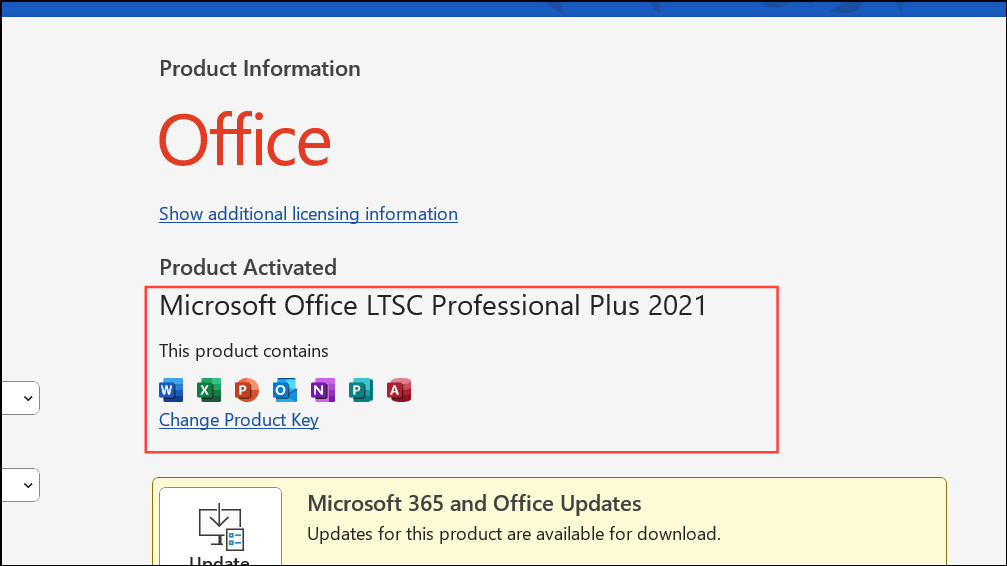Viewport: 1007px width, 566px height.
Task: Click the Microsoft 365 and Office Updates heading
Action: pyautogui.click(x=474, y=503)
